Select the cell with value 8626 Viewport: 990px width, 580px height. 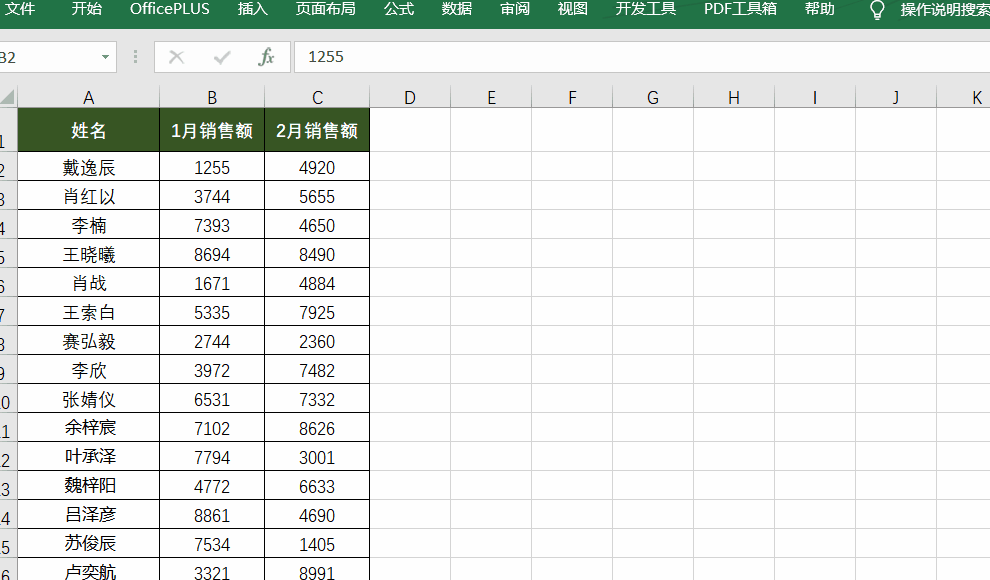coord(317,429)
